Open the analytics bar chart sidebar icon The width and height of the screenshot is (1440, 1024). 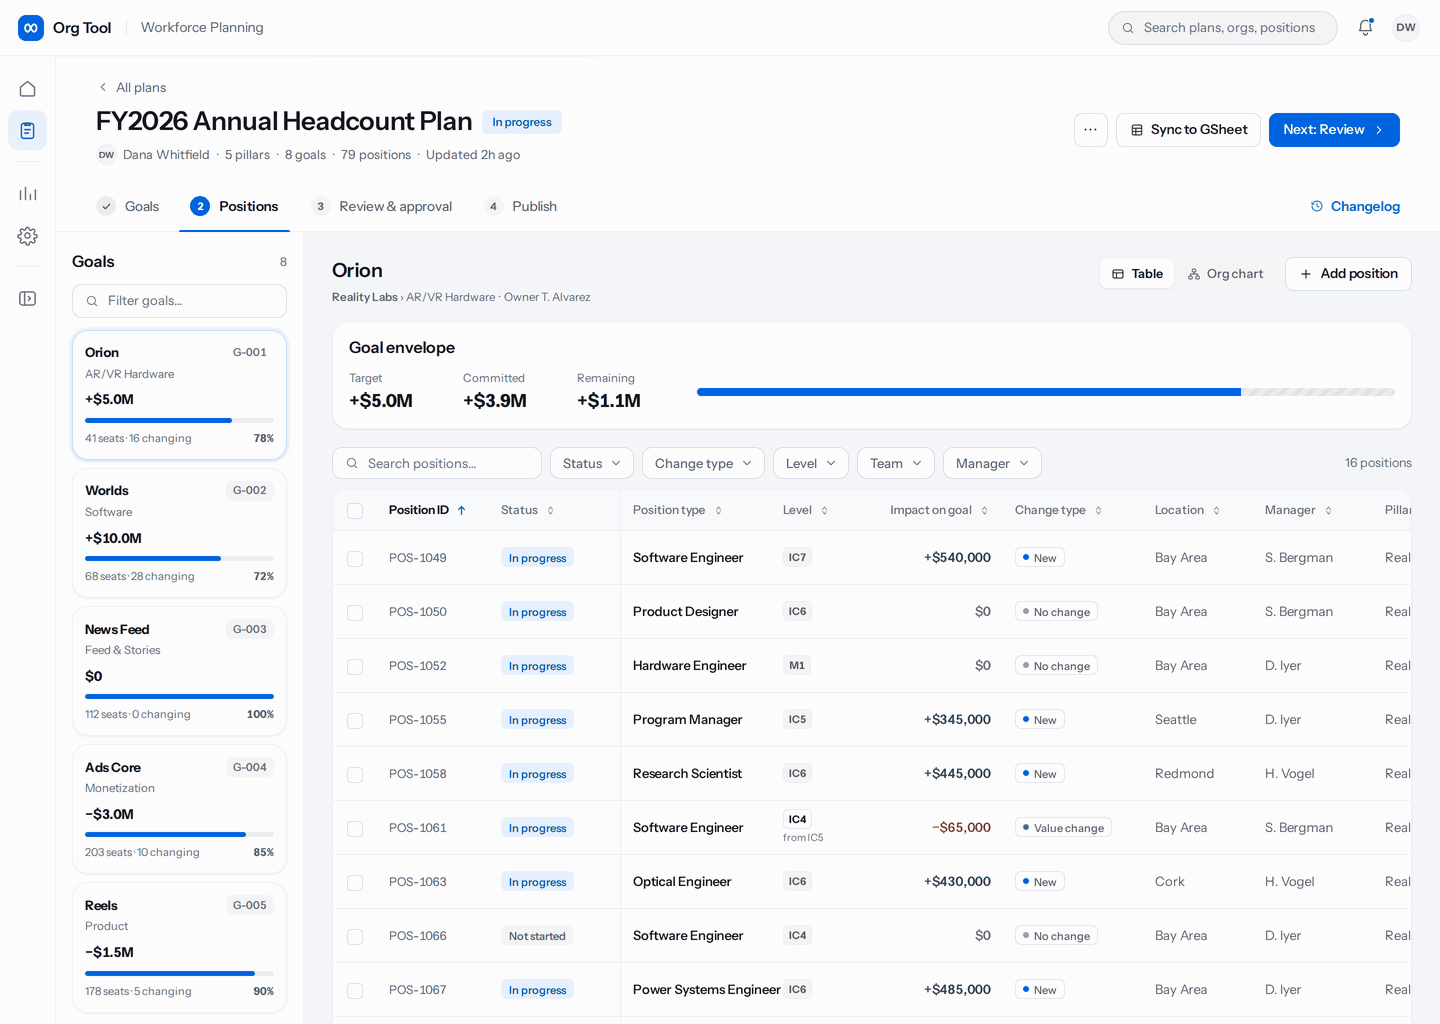pyautogui.click(x=28, y=193)
